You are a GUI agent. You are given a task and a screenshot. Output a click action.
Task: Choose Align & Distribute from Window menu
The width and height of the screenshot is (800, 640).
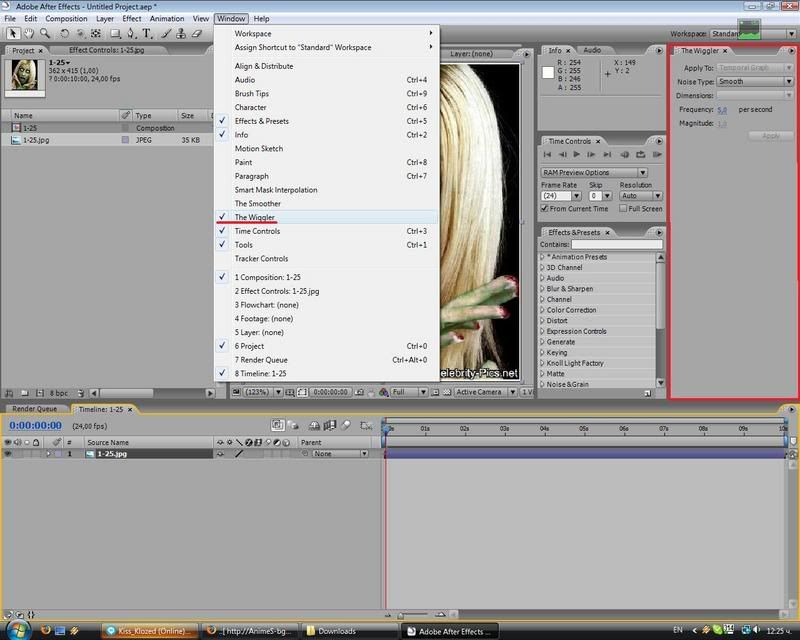pos(327,66)
